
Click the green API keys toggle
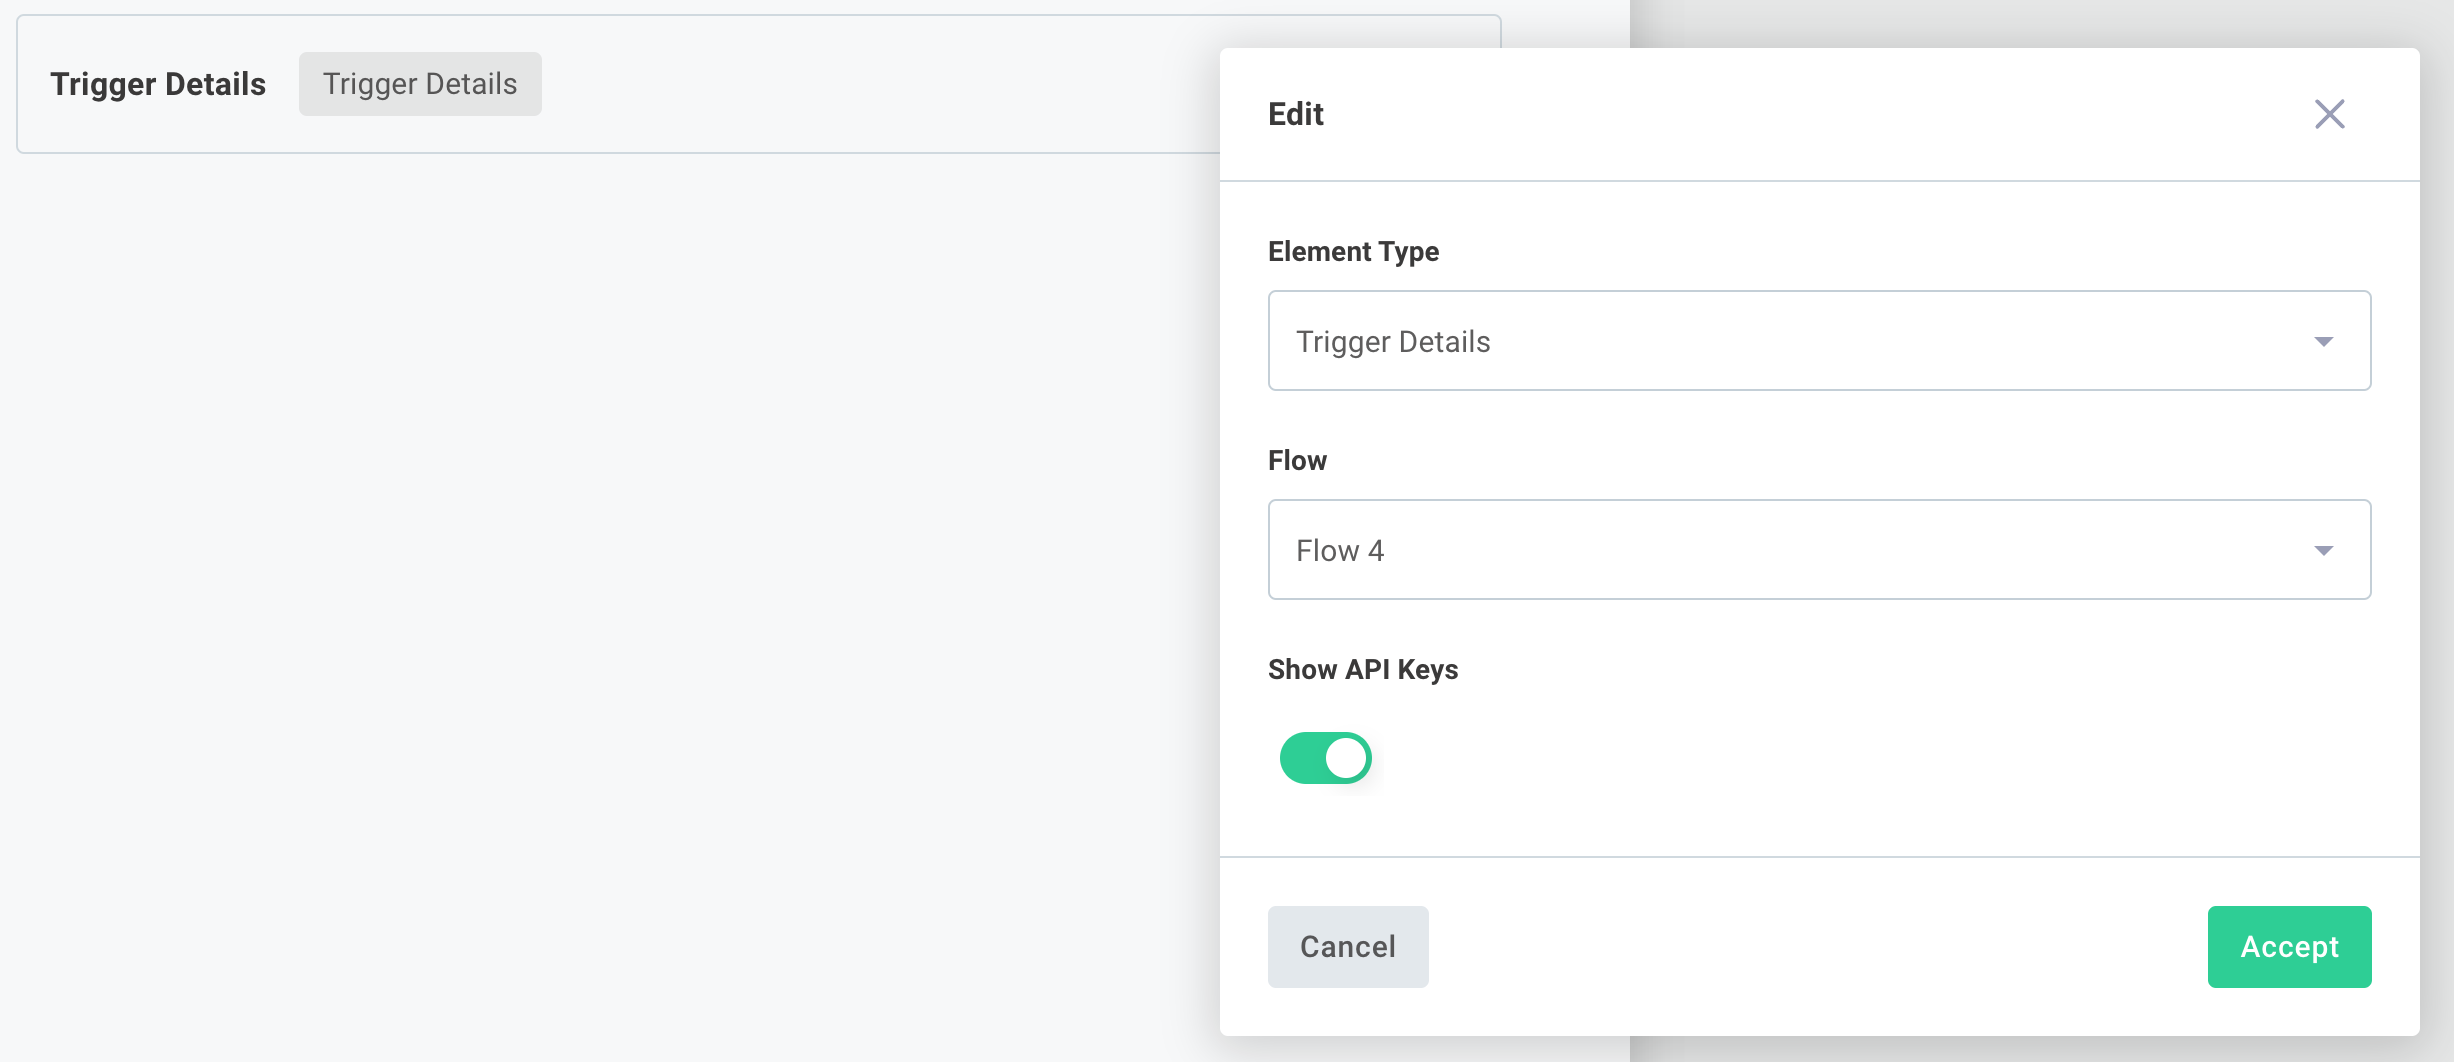[1325, 757]
